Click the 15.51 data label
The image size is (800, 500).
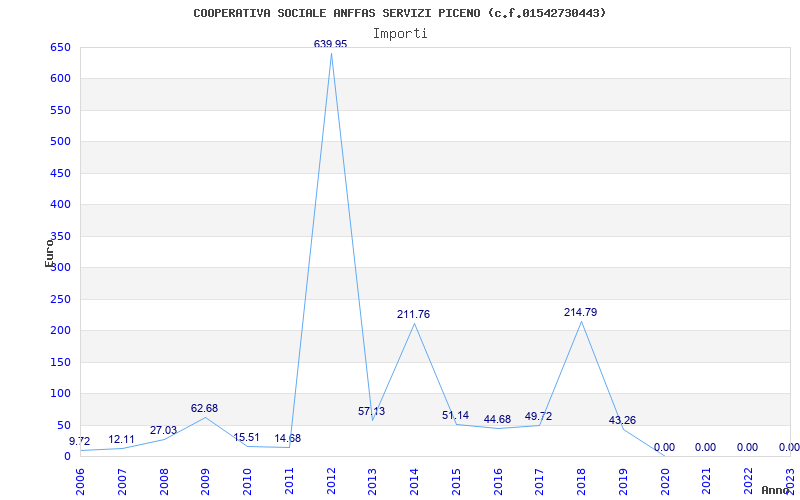(x=246, y=437)
